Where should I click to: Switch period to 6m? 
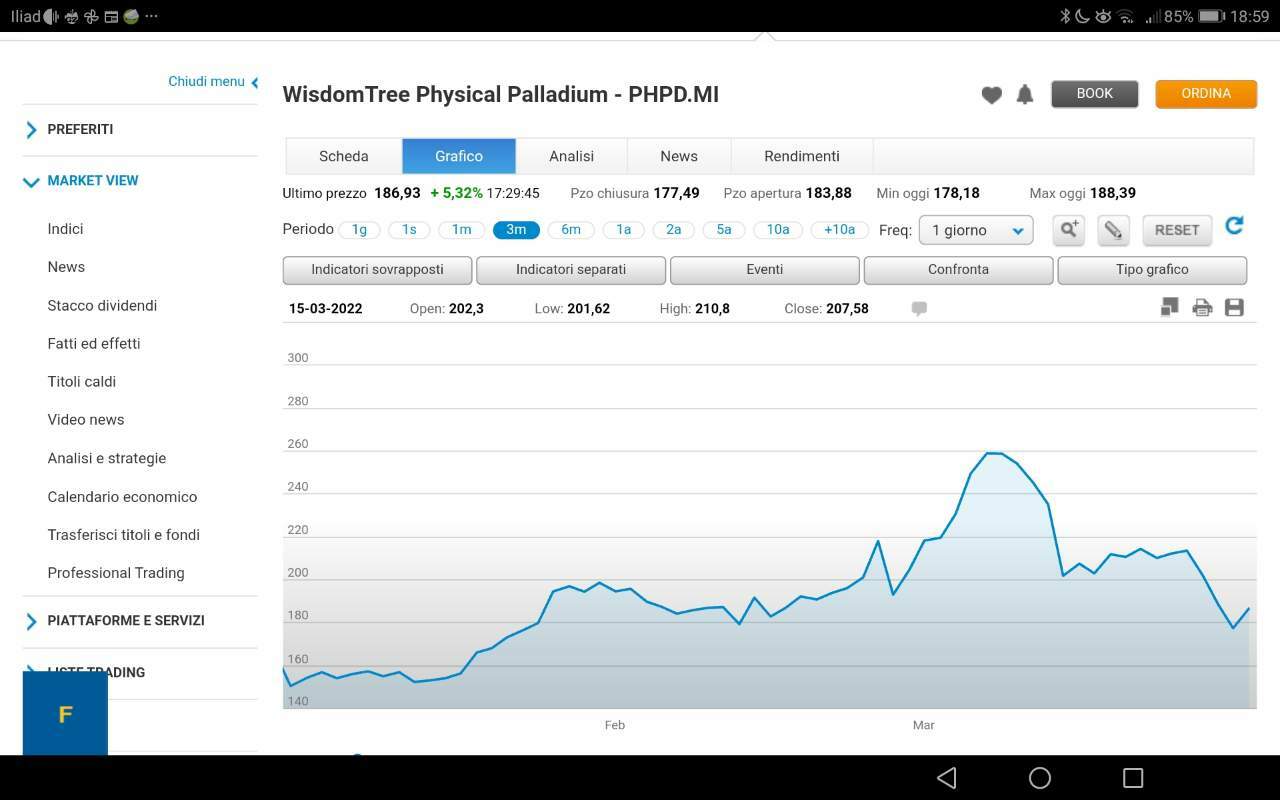click(571, 230)
